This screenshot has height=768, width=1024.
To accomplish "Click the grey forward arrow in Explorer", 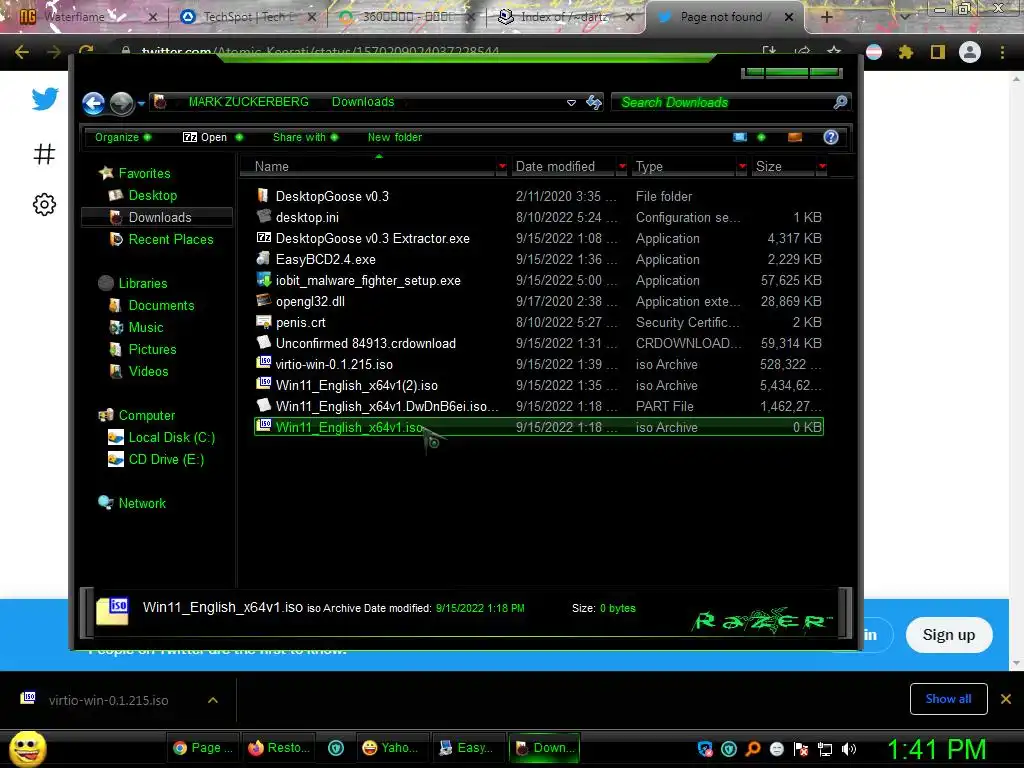I will pyautogui.click(x=121, y=103).
